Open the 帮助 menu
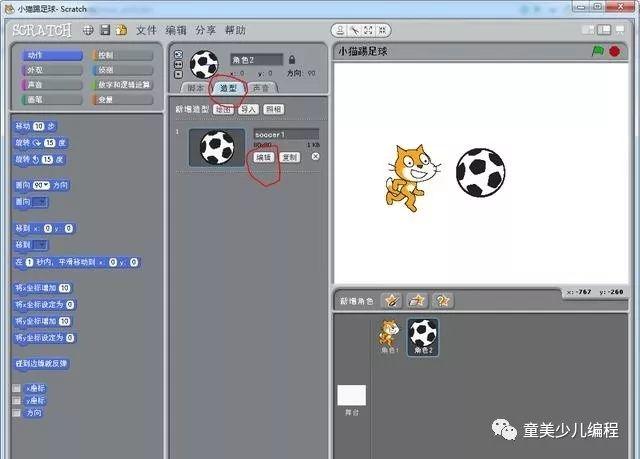Image resolution: width=640 pixels, height=459 pixels. point(235,30)
